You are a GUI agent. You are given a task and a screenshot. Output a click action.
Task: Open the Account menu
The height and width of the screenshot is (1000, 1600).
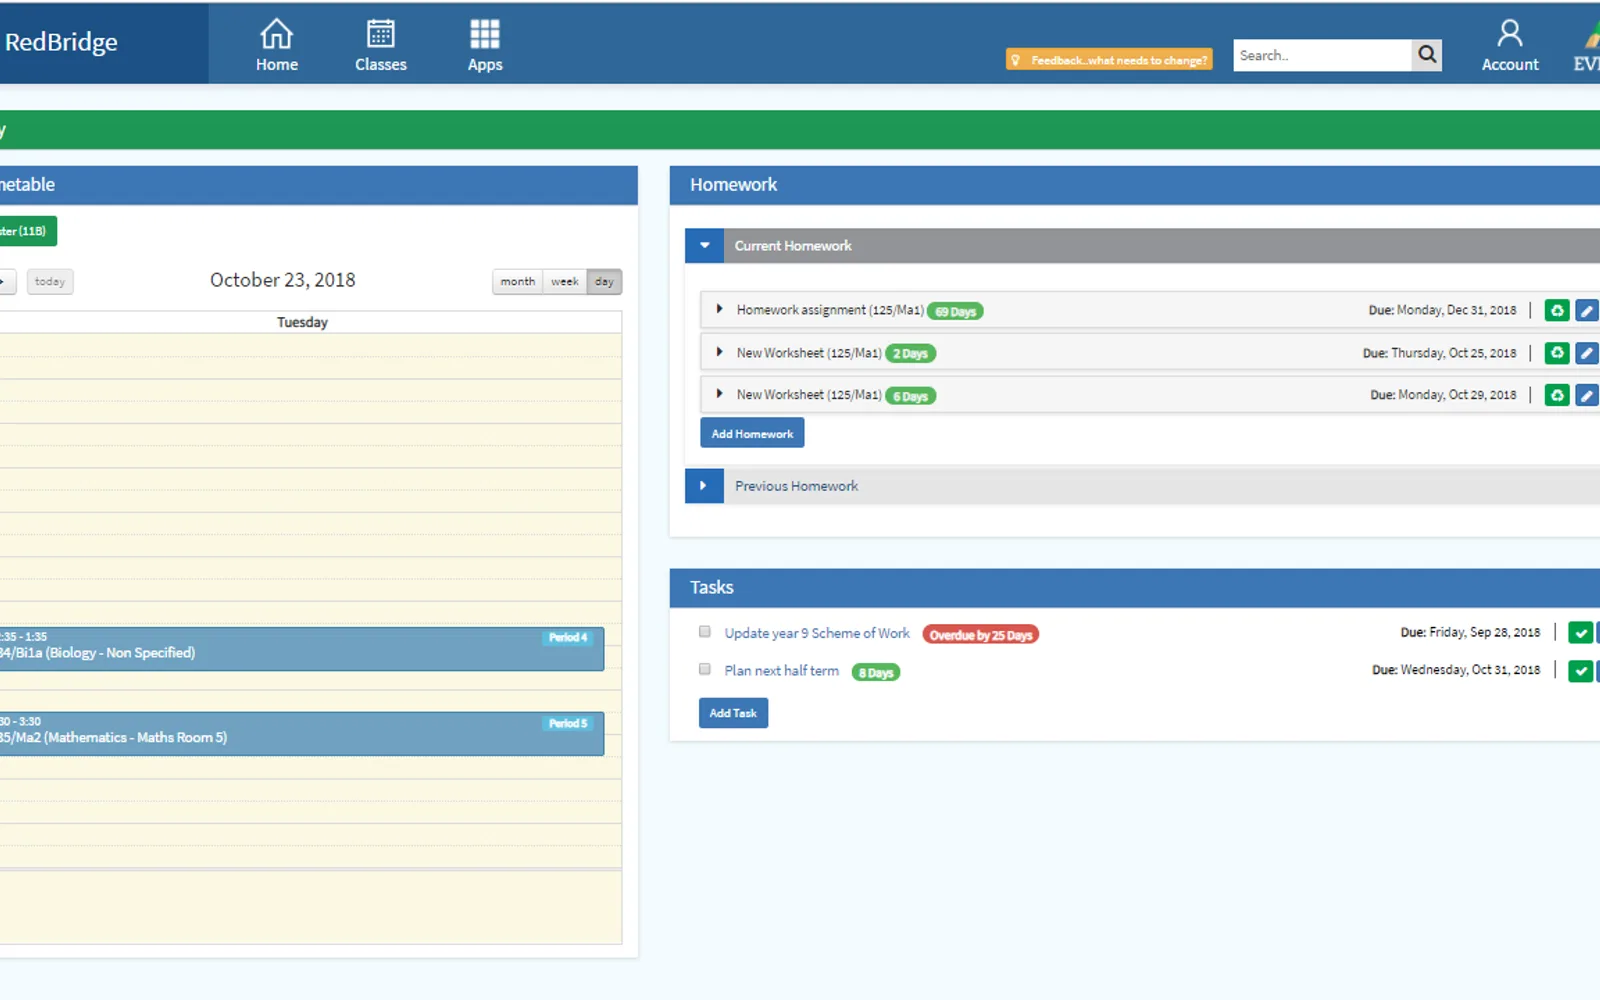tap(1510, 45)
